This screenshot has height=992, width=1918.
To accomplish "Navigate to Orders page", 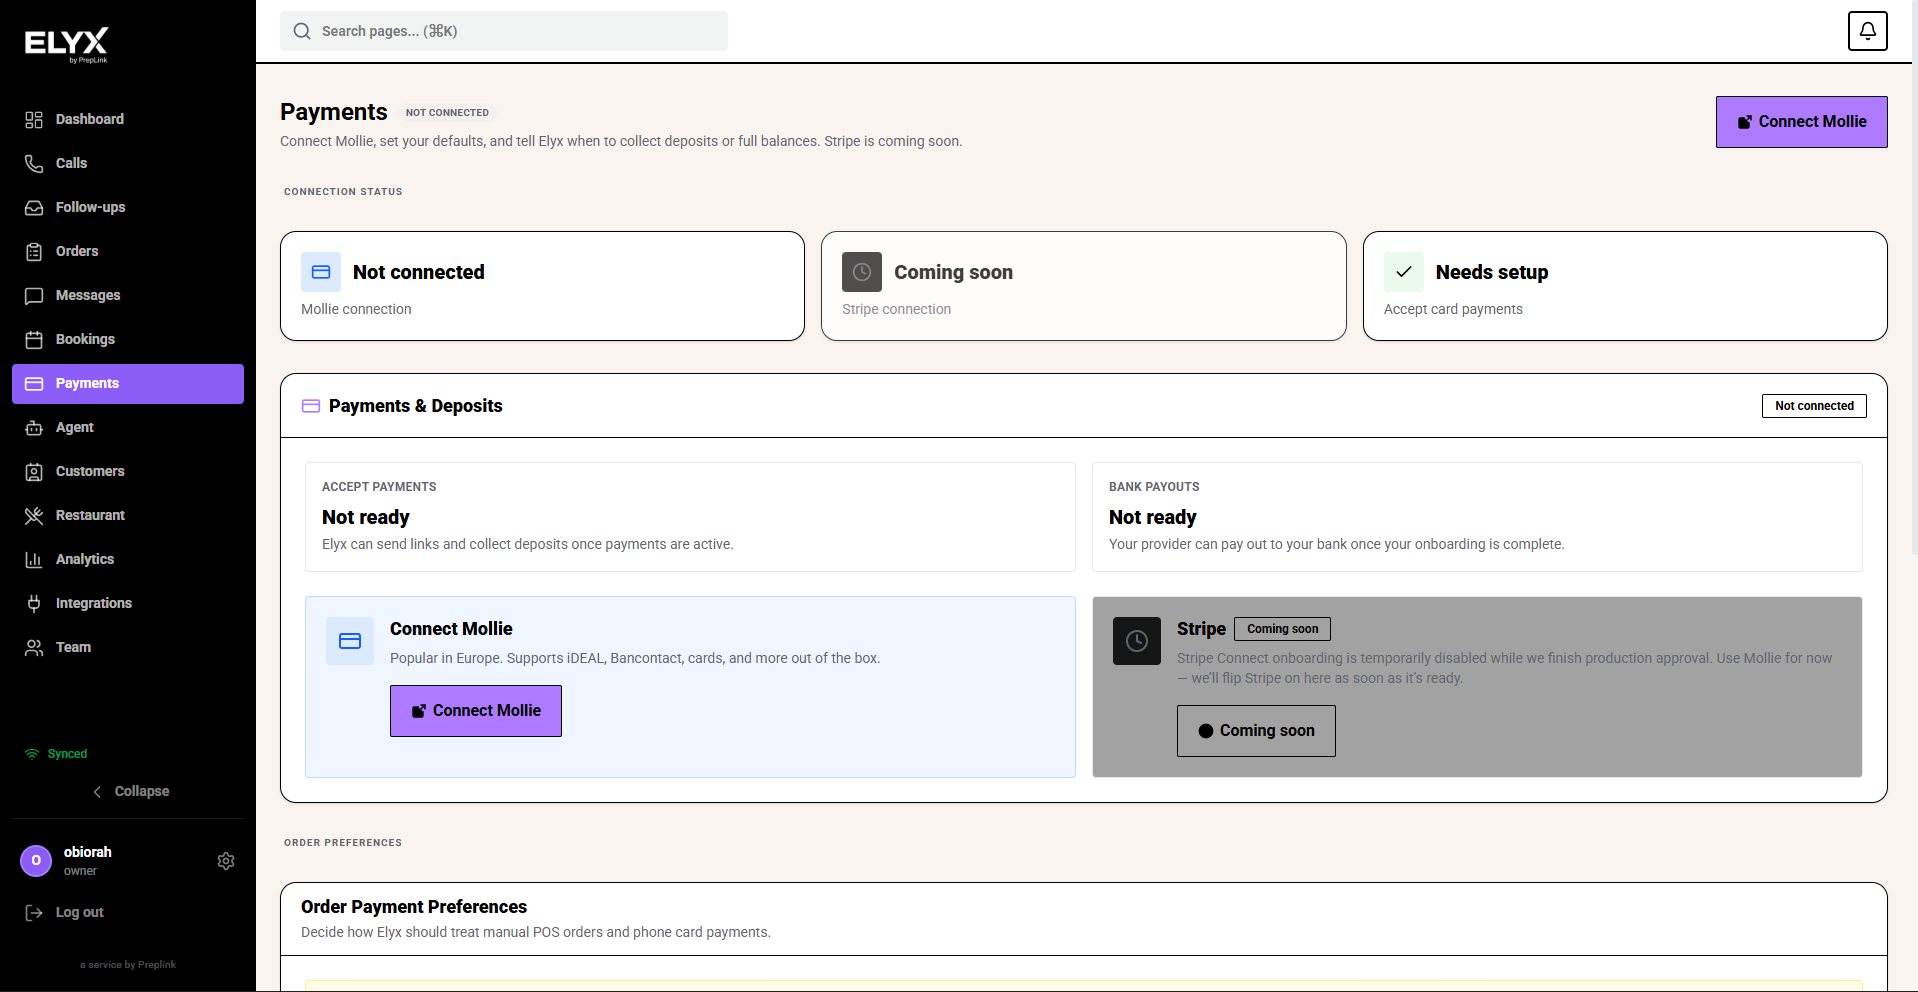I will [x=128, y=252].
